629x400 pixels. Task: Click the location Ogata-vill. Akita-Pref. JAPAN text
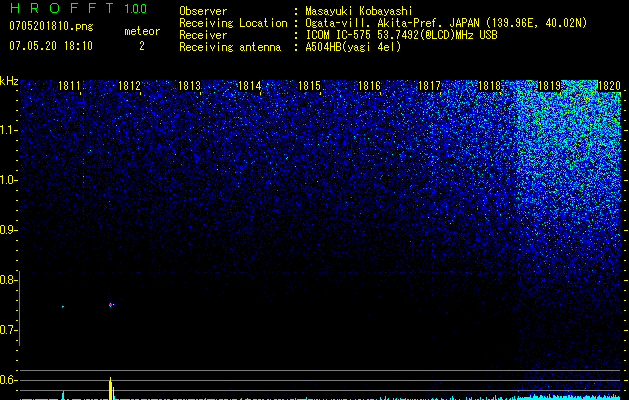click(x=392, y=23)
